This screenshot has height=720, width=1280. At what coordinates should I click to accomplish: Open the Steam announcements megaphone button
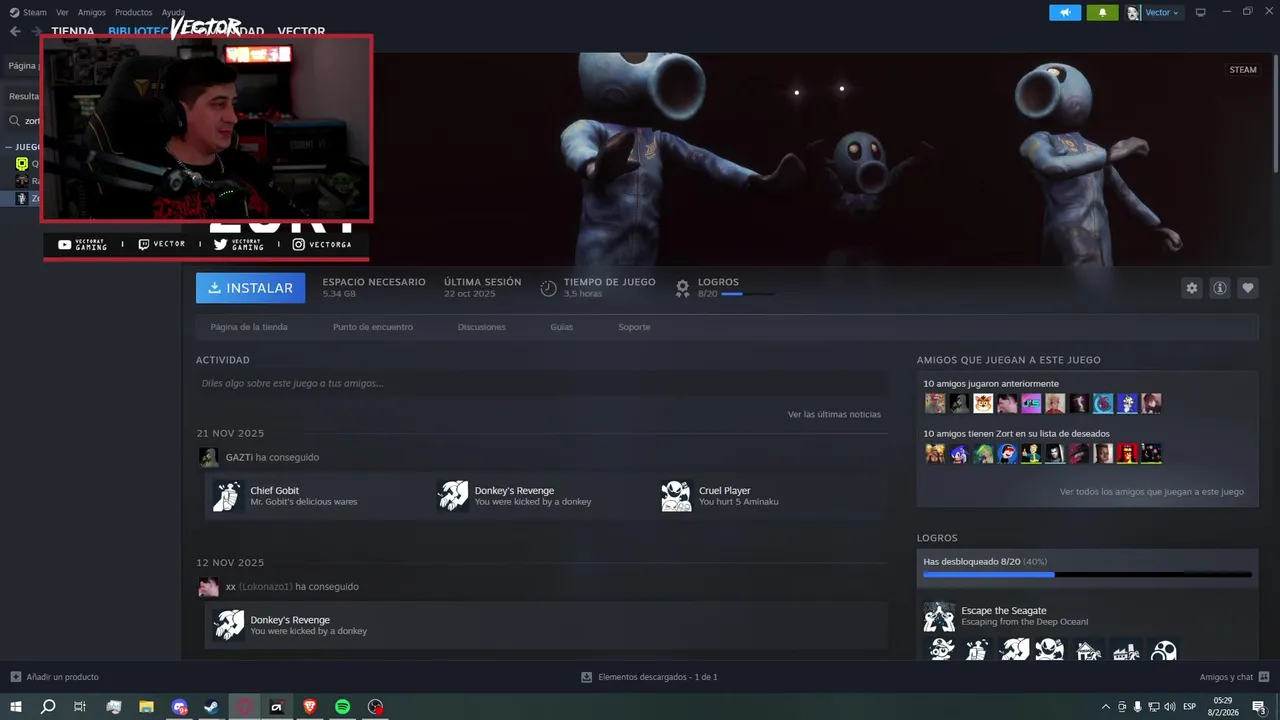click(1065, 12)
